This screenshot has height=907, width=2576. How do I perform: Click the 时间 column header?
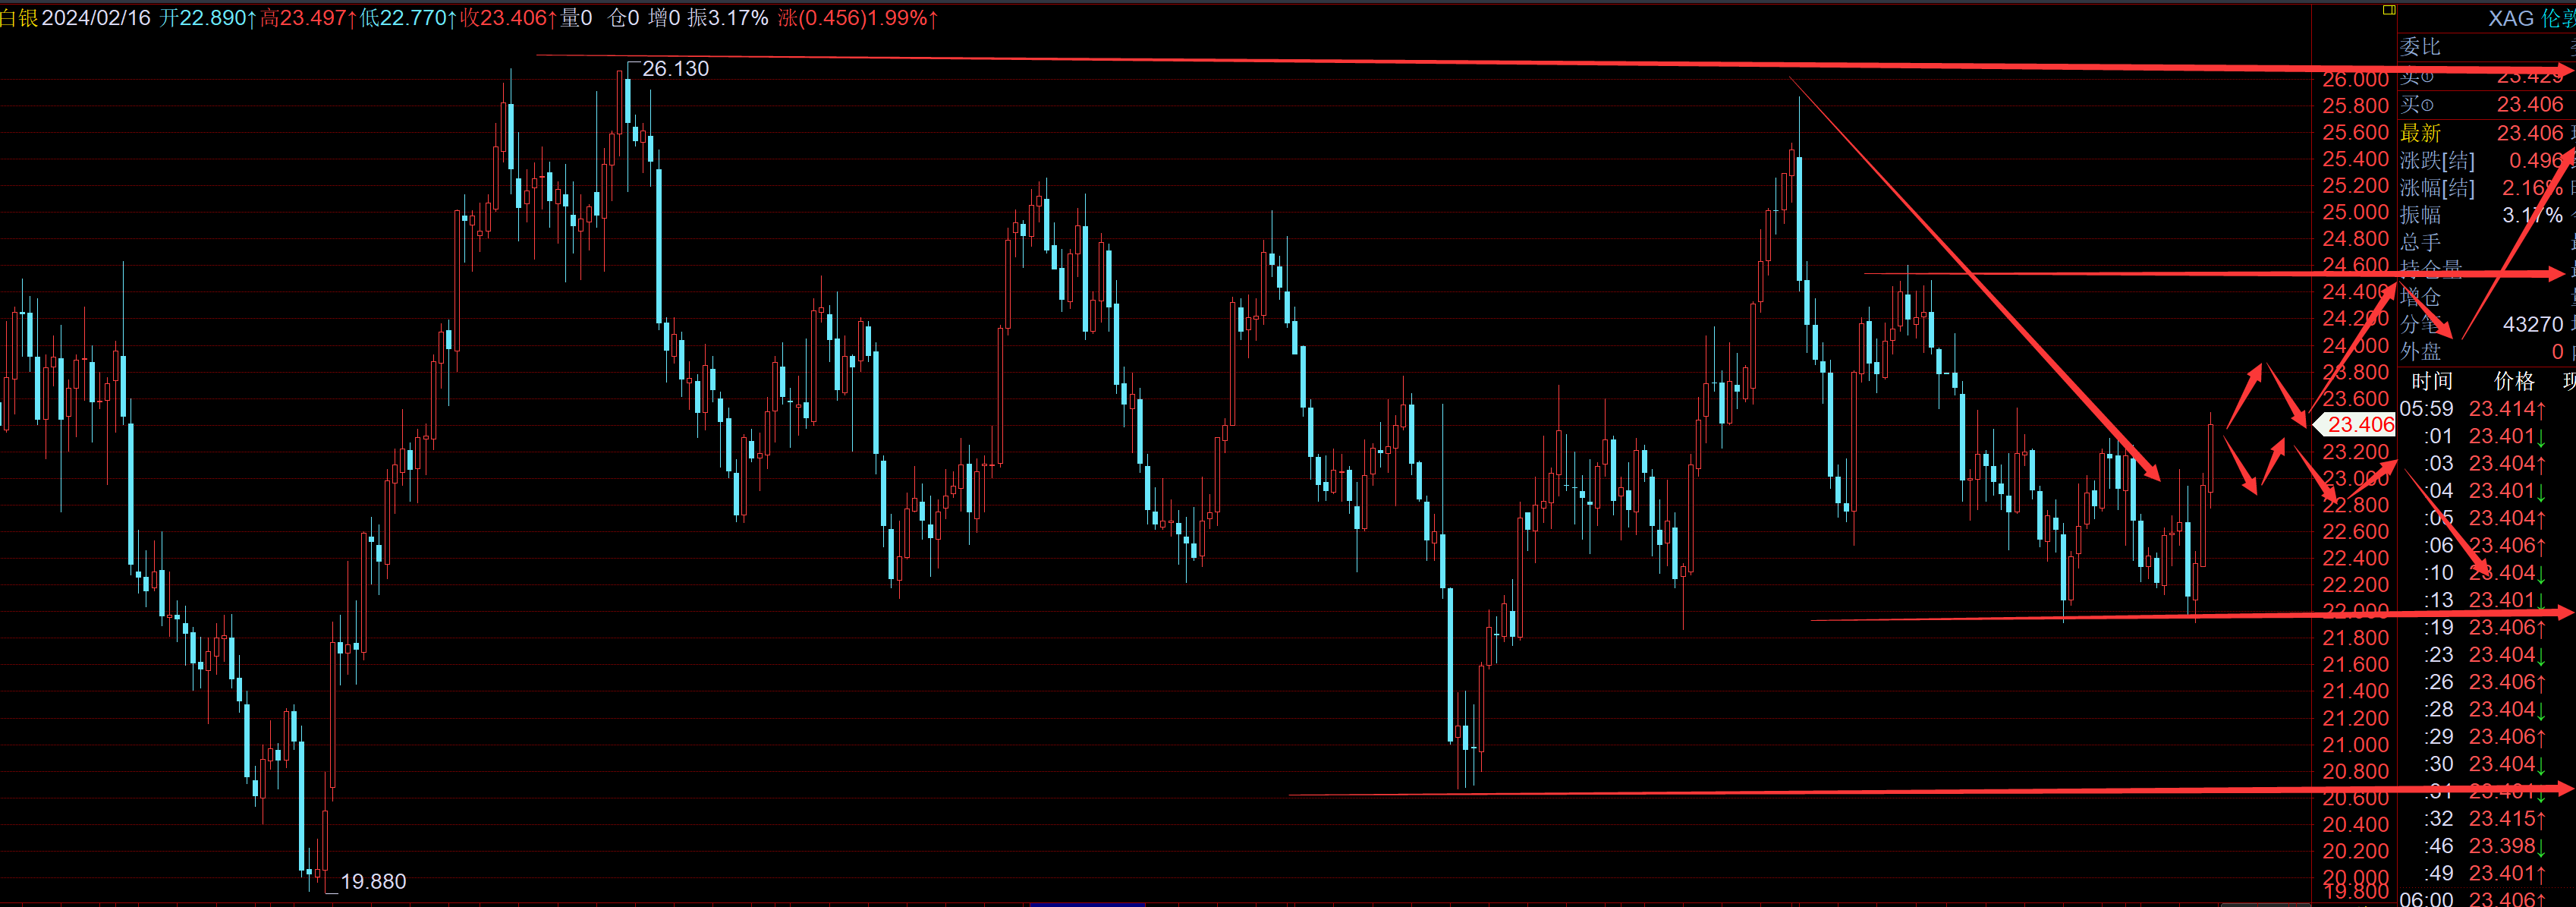pyautogui.click(x=2431, y=381)
